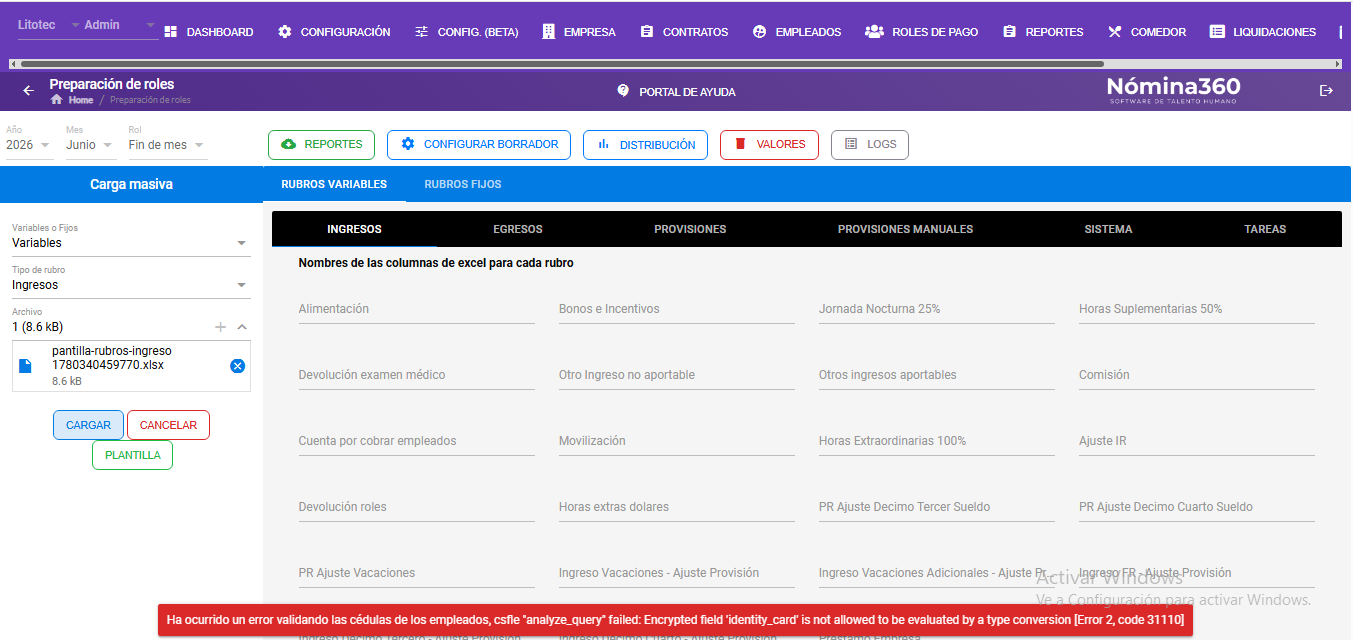This screenshot has height=640, width=1353.
Task: Click the CANCELAR button
Action: [168, 425]
